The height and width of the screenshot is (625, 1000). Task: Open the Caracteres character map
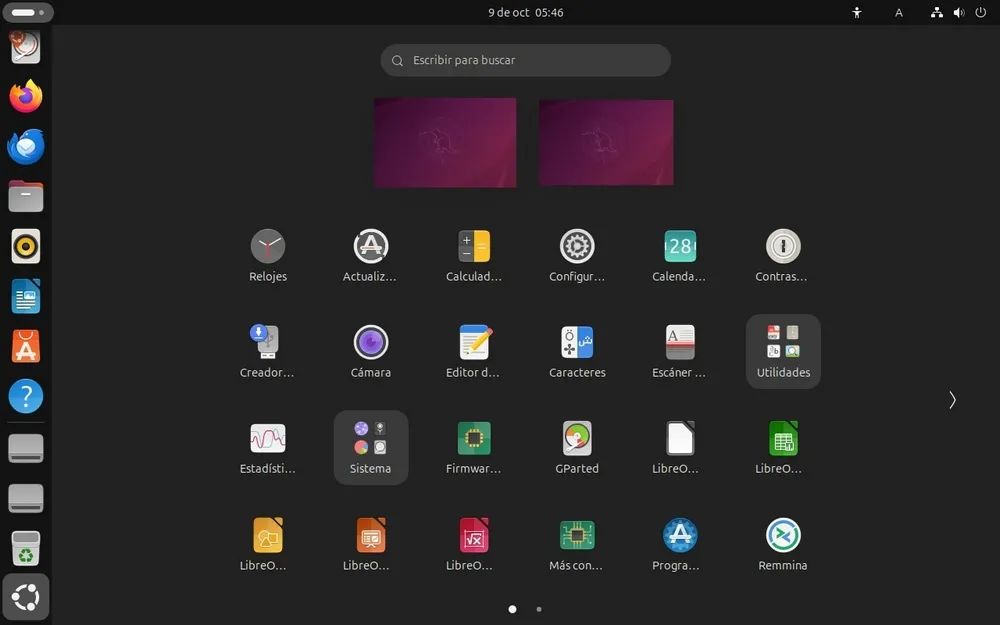(576, 341)
